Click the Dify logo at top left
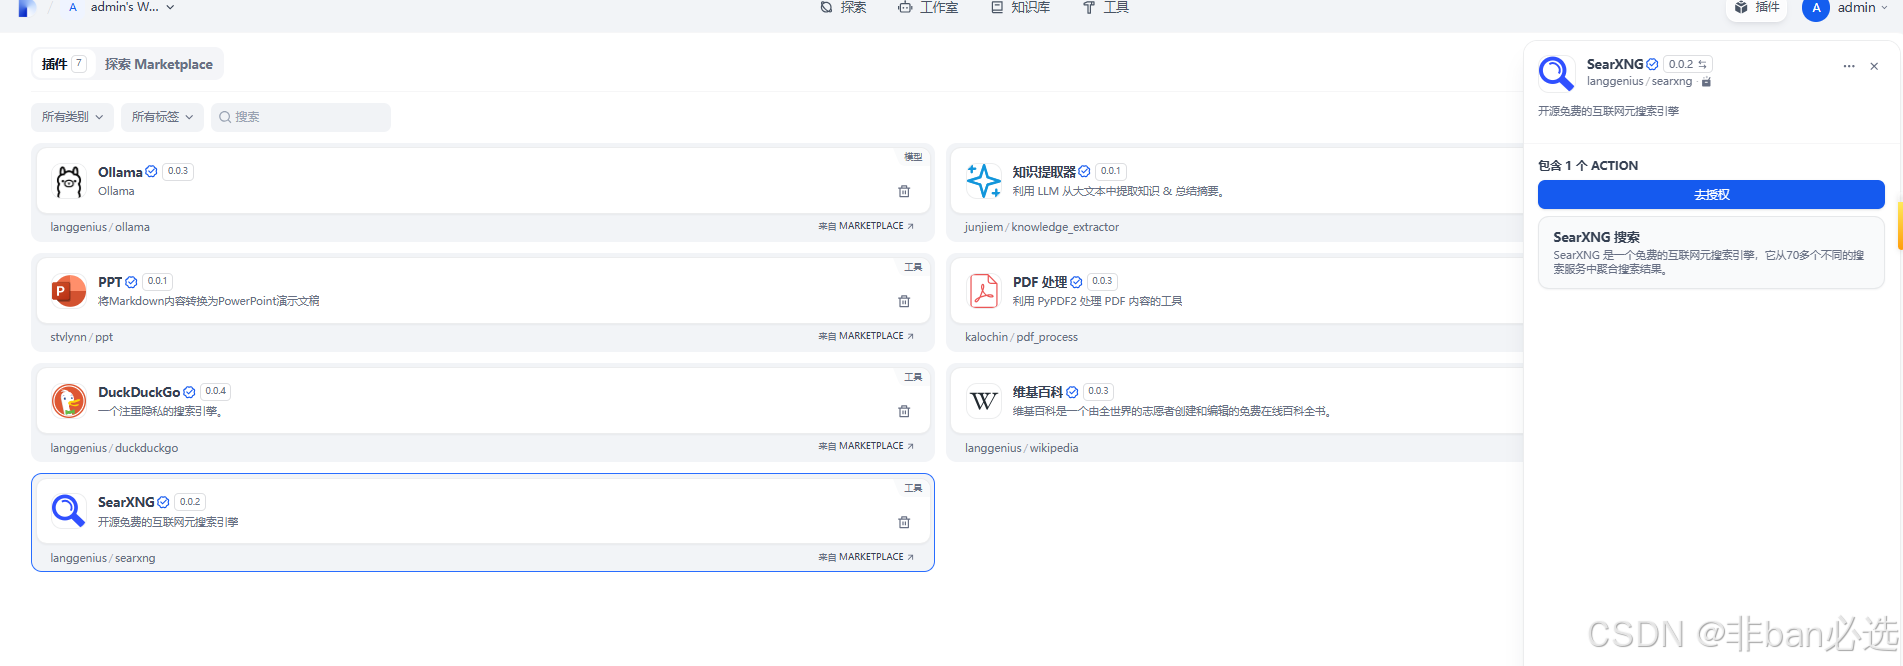 [x=27, y=8]
